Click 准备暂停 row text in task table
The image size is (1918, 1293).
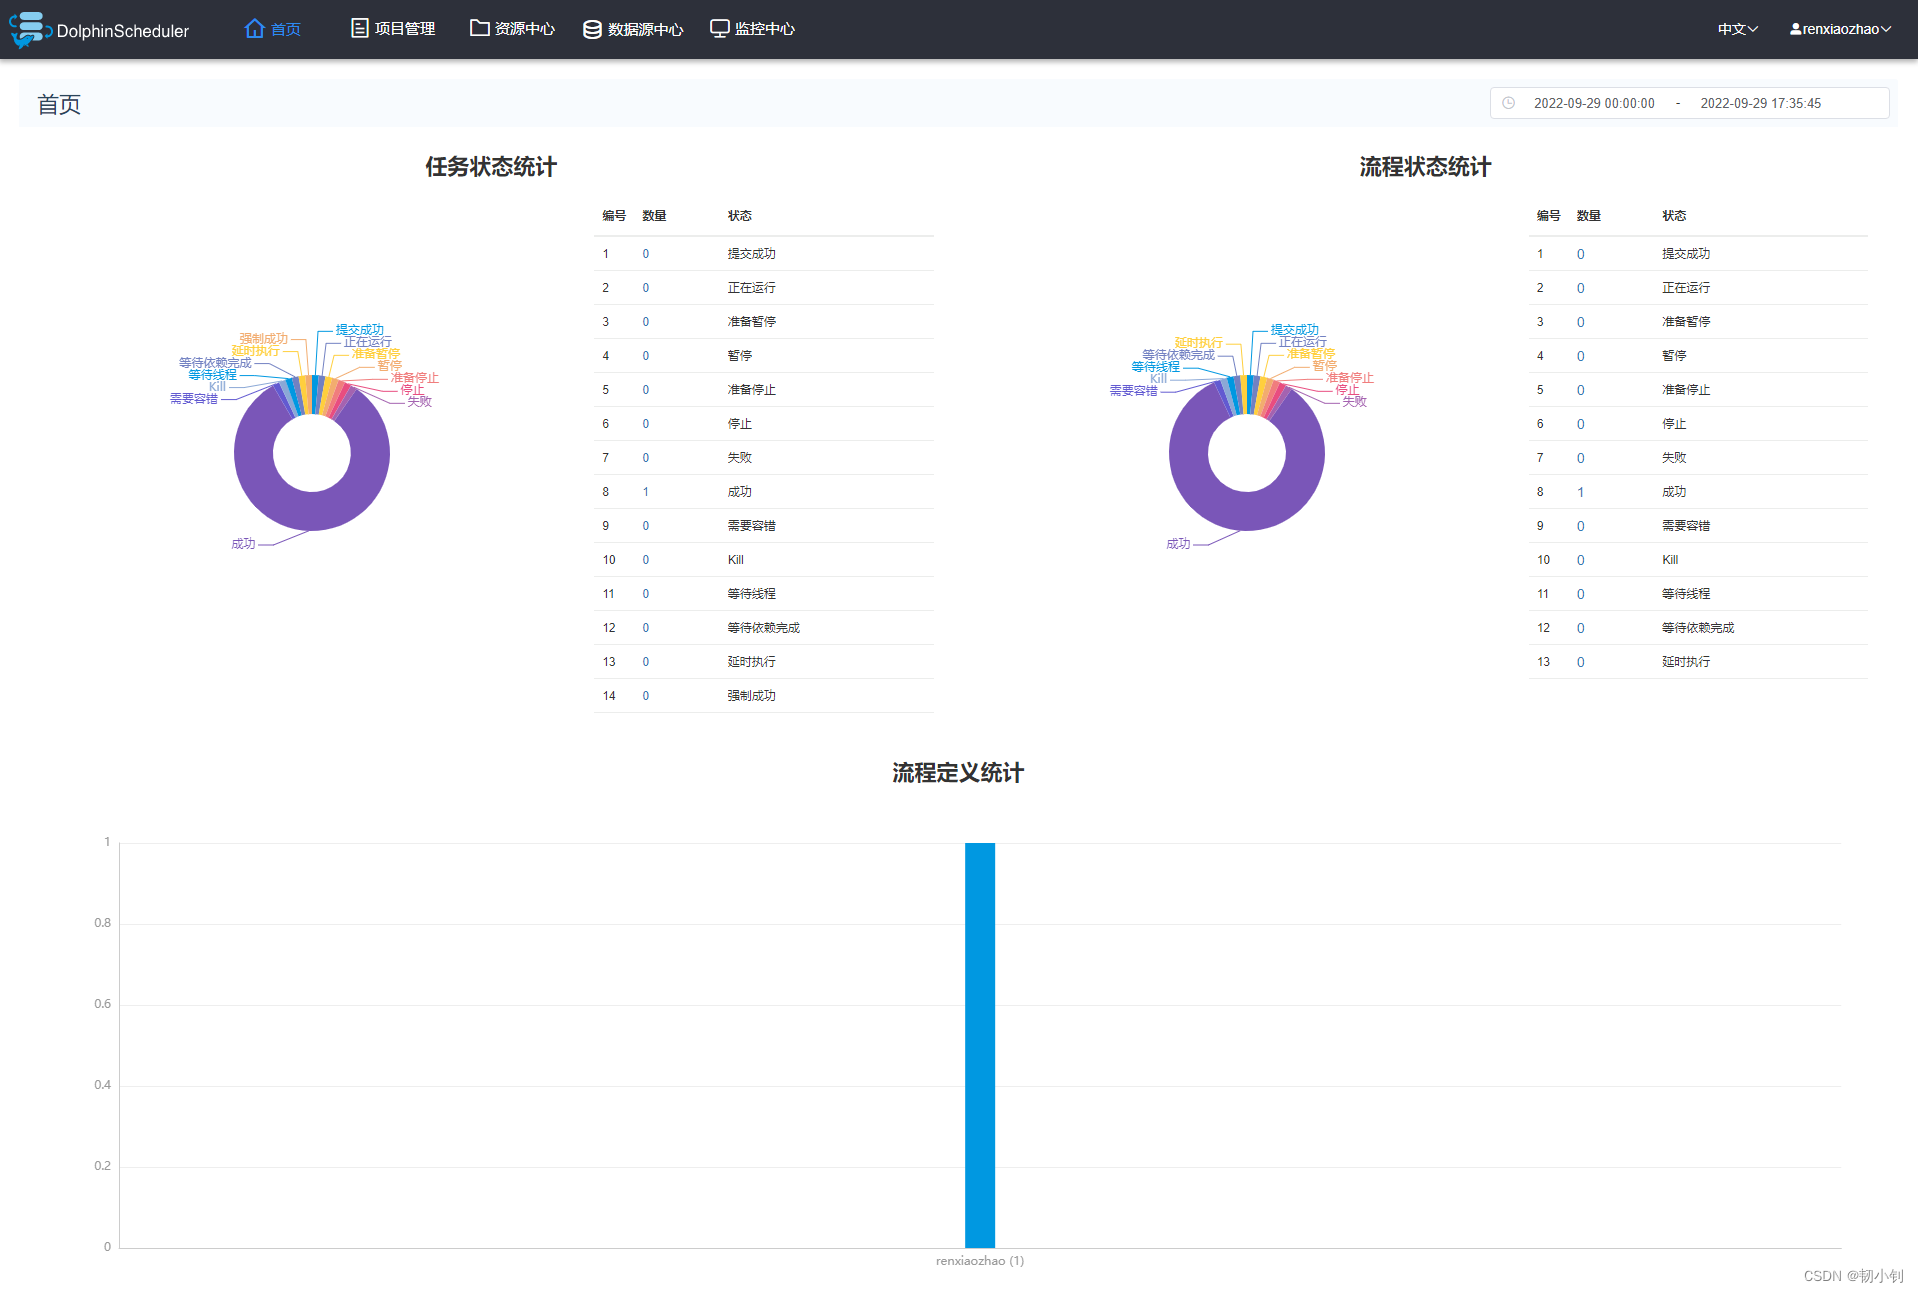click(x=752, y=322)
